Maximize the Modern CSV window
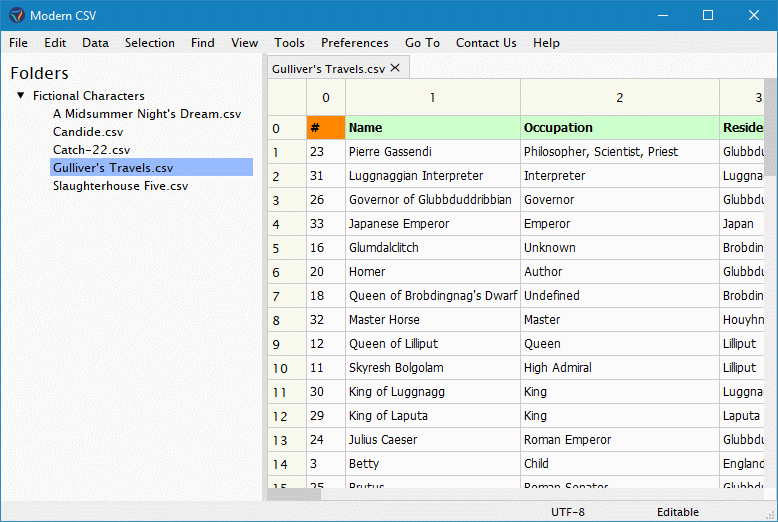778x522 pixels. point(708,15)
